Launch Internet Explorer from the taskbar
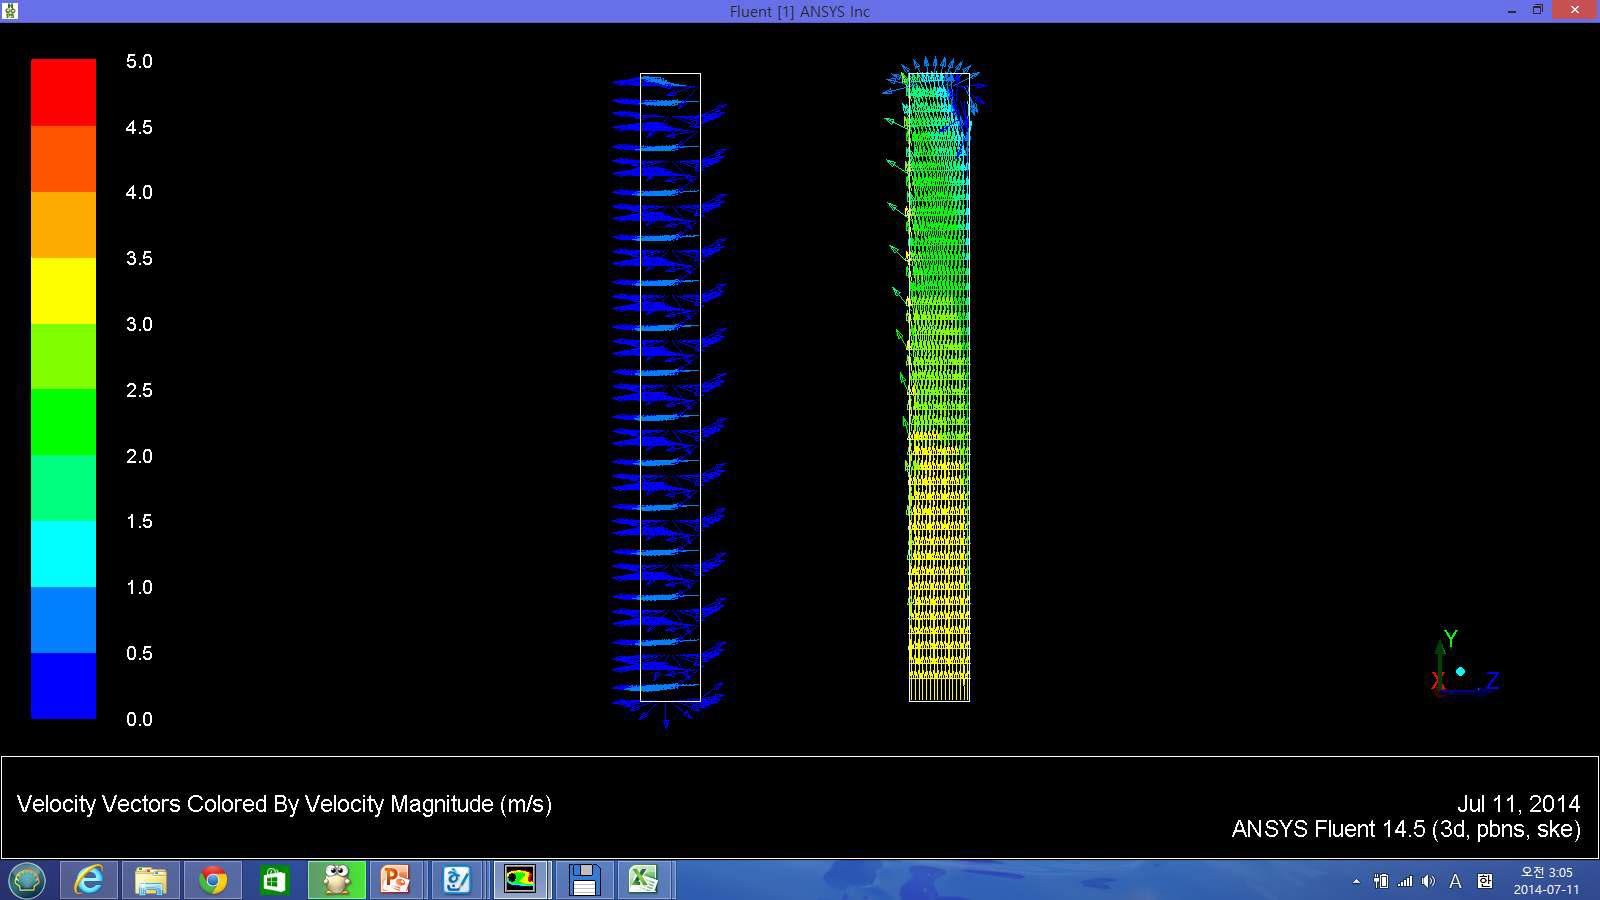 pos(89,880)
